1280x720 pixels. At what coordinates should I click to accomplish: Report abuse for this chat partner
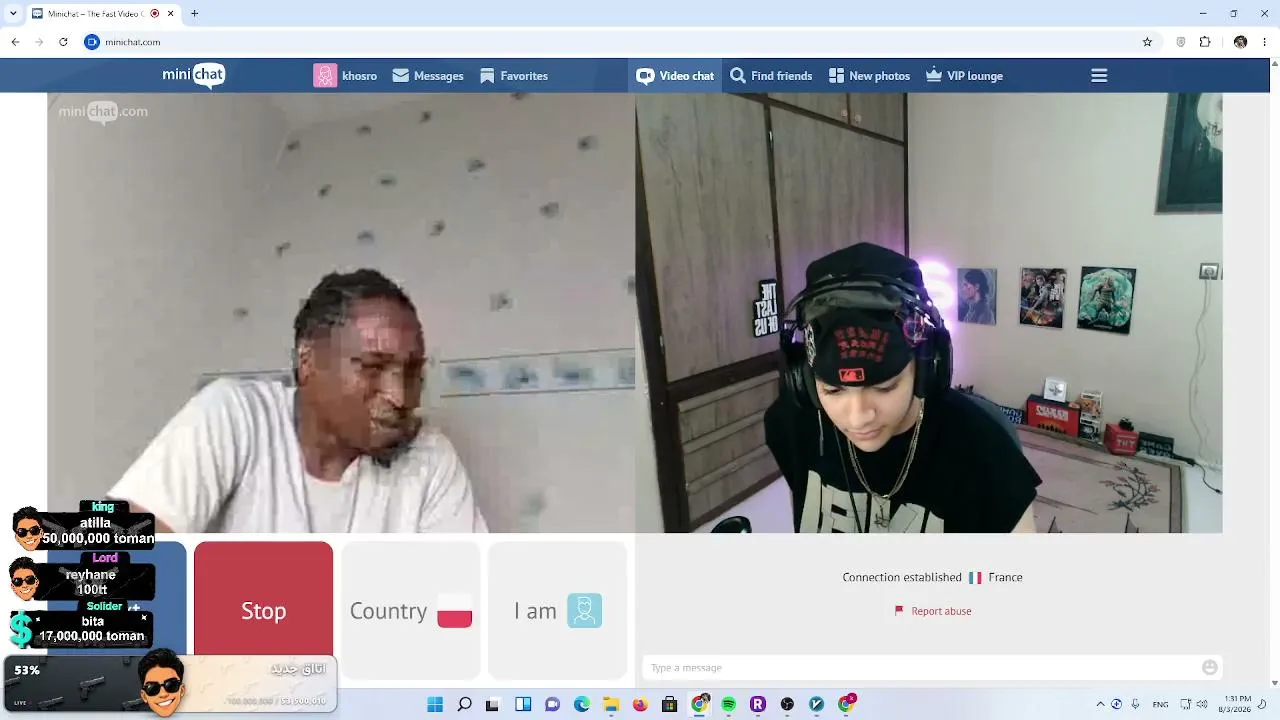coord(933,611)
